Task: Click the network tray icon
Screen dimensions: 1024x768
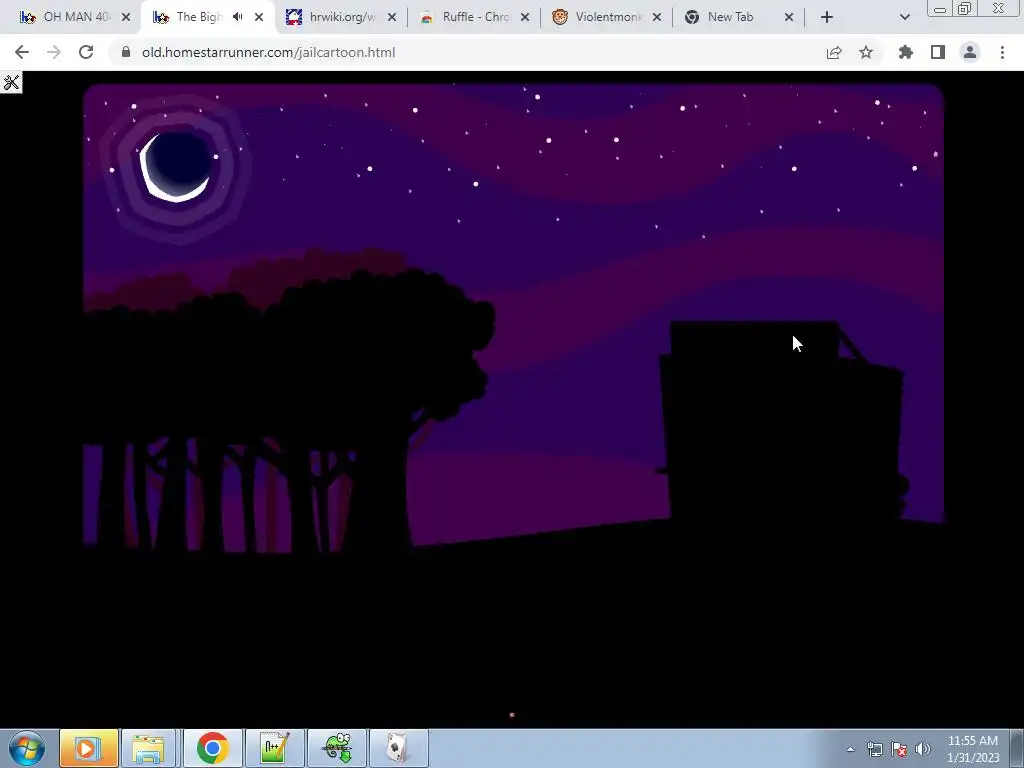Action: click(x=874, y=749)
